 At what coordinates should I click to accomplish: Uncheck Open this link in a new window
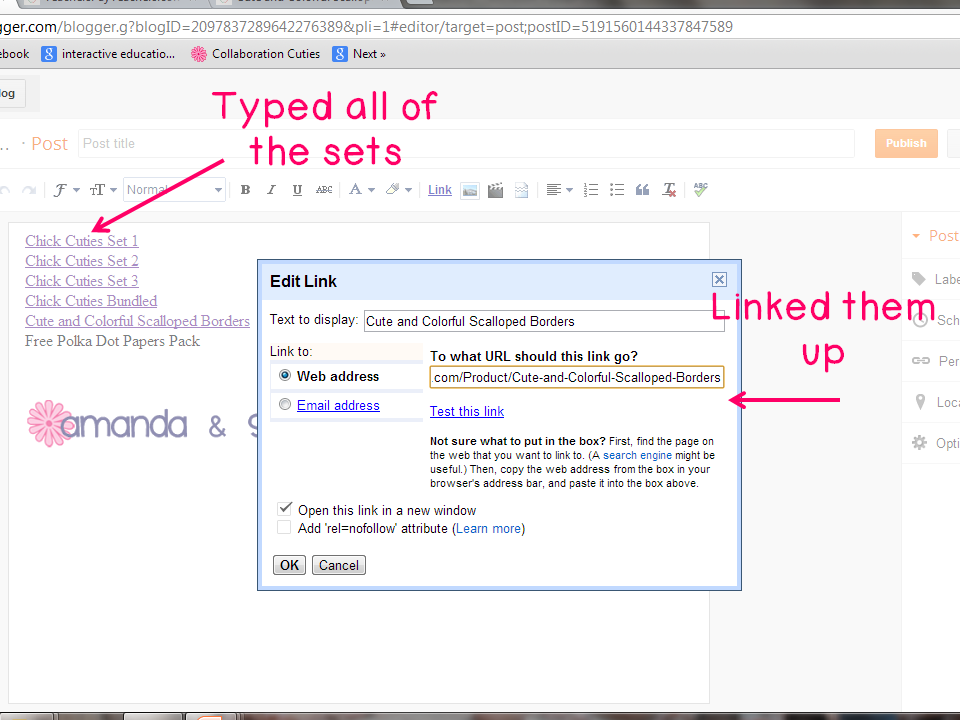pos(285,508)
